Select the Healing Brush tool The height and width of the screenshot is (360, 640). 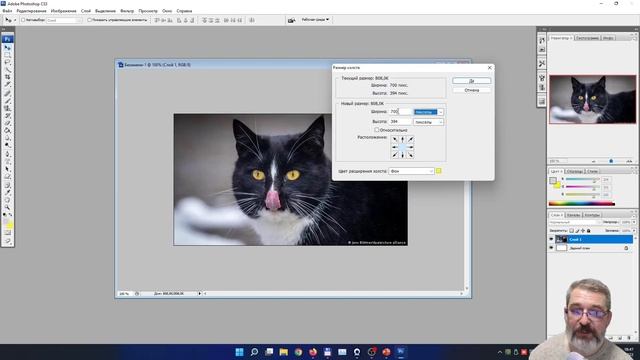pos(7,93)
